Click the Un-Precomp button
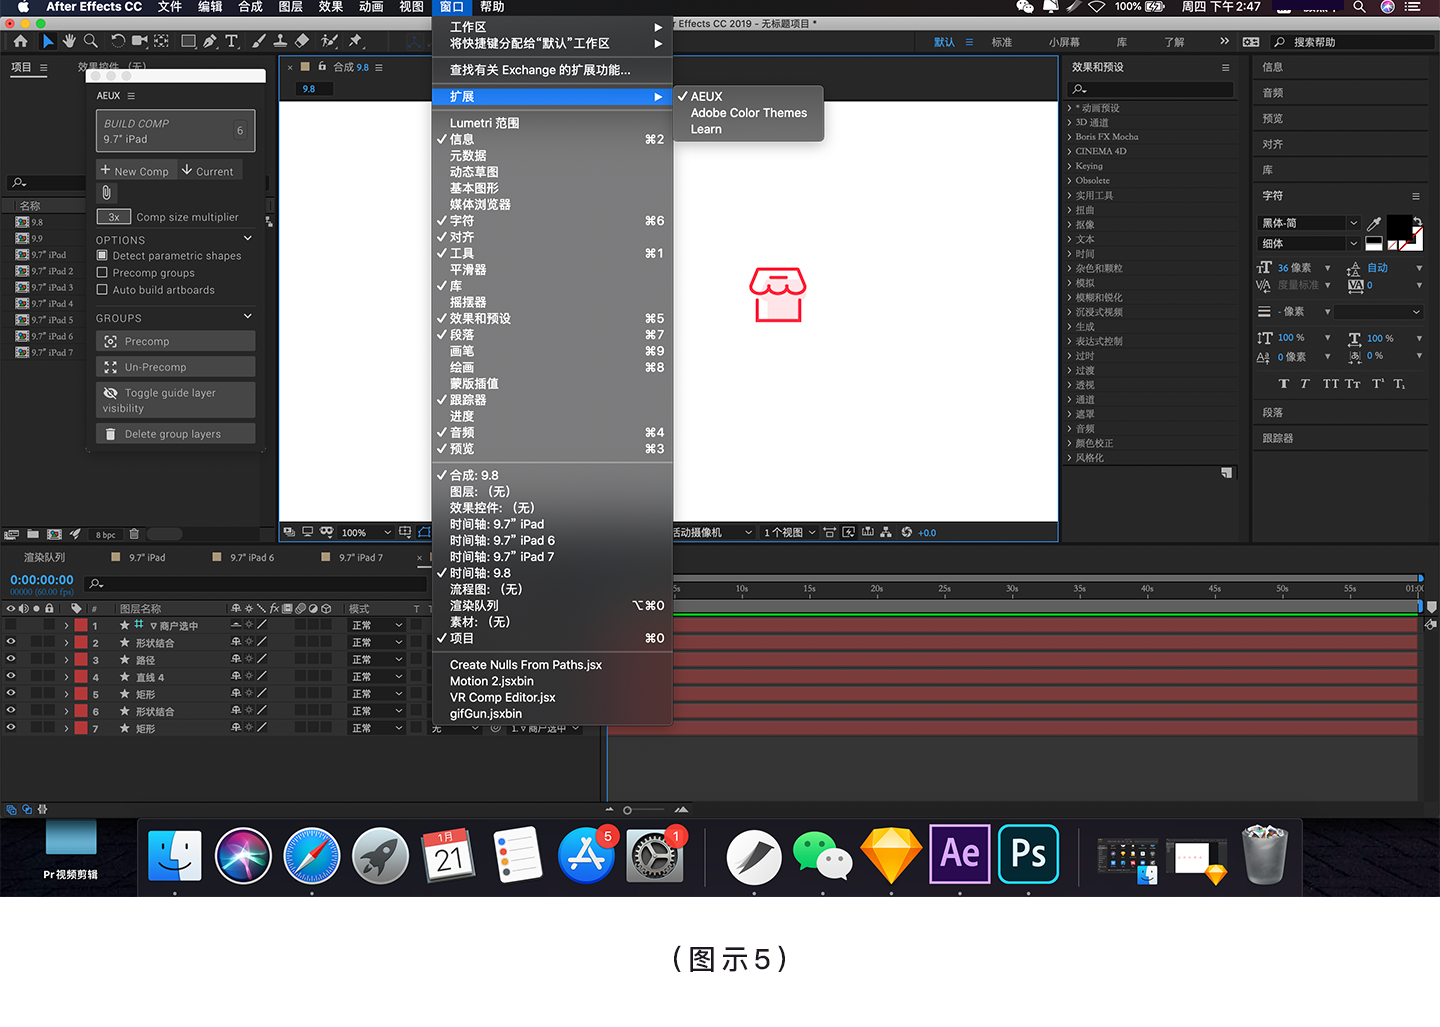This screenshot has height=1027, width=1440. coord(176,367)
